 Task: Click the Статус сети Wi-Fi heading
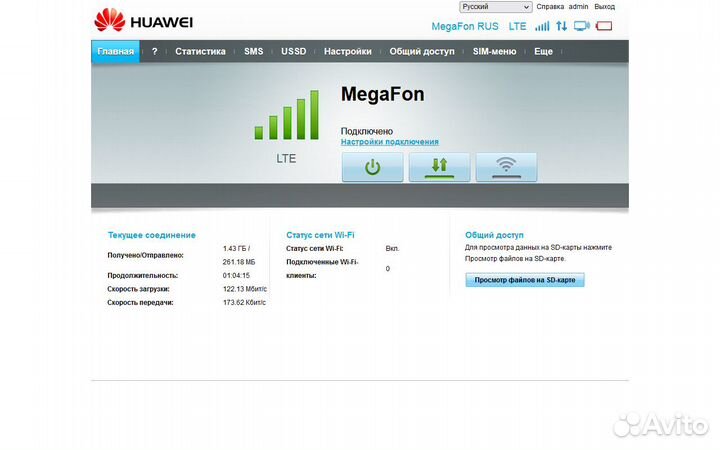320,235
